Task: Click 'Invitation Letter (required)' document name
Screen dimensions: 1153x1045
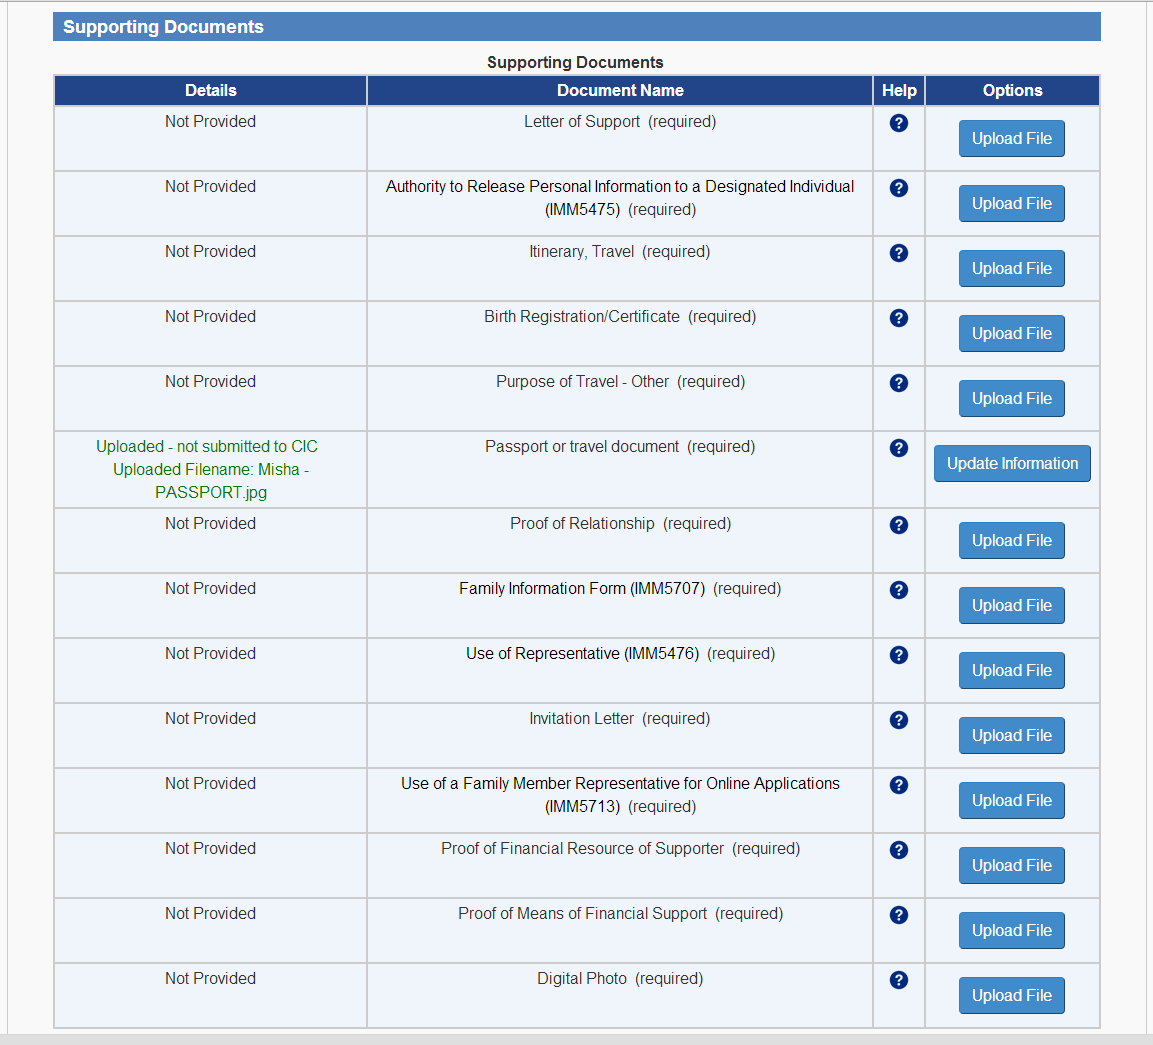Action: (x=620, y=718)
